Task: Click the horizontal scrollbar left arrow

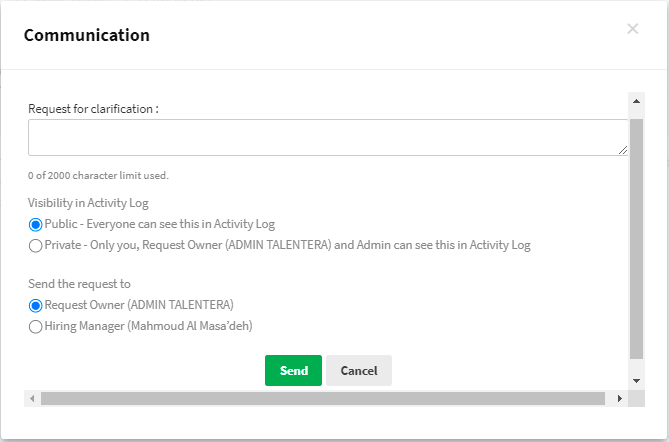Action: point(33,398)
